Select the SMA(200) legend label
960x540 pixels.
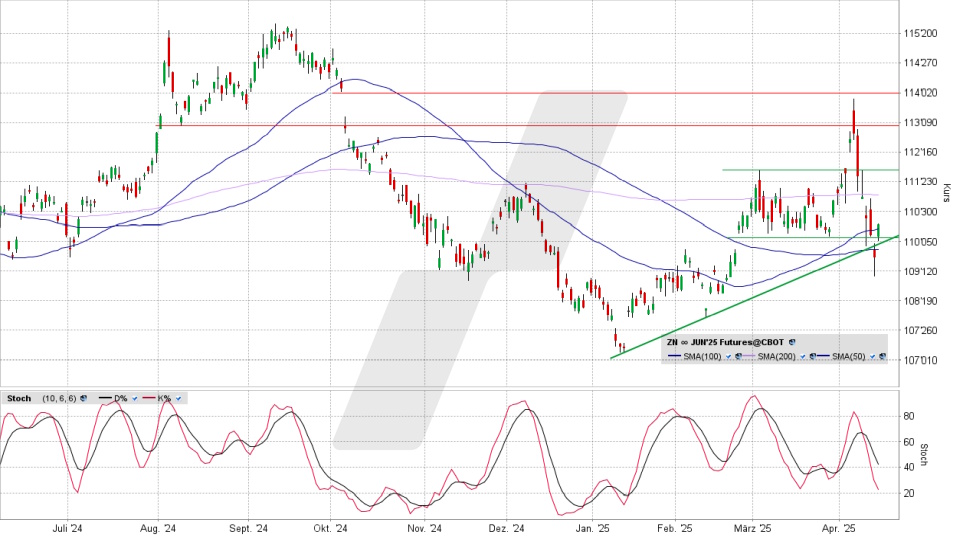click(776, 356)
